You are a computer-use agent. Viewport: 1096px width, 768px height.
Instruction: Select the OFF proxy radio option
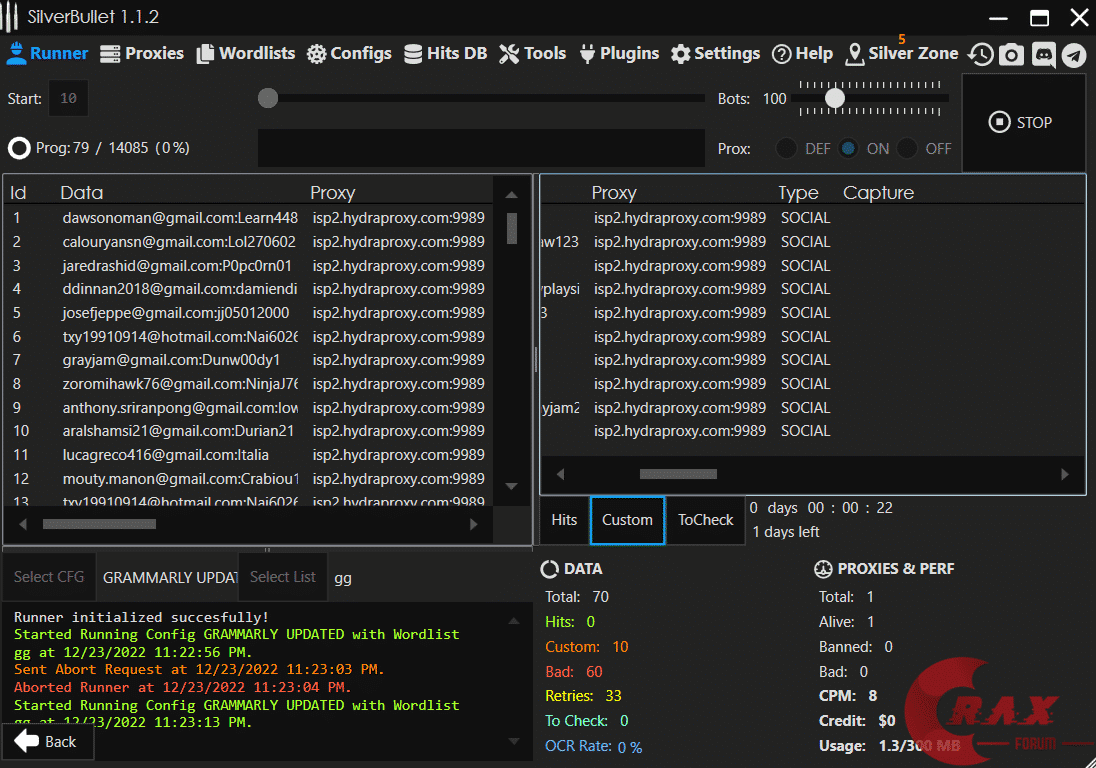pyautogui.click(x=907, y=148)
